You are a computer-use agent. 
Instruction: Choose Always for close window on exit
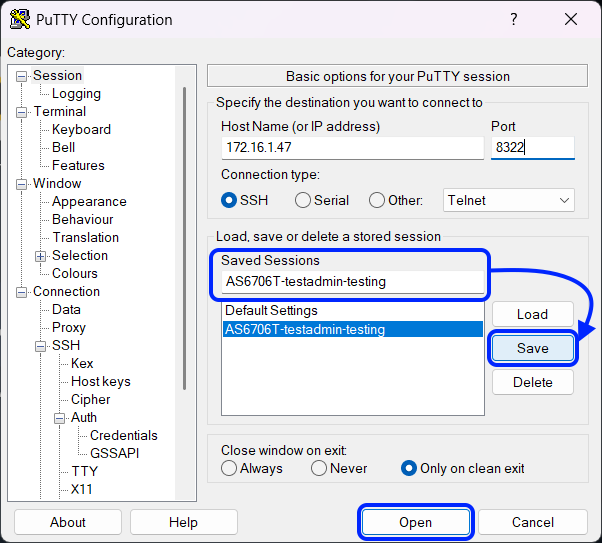(229, 468)
